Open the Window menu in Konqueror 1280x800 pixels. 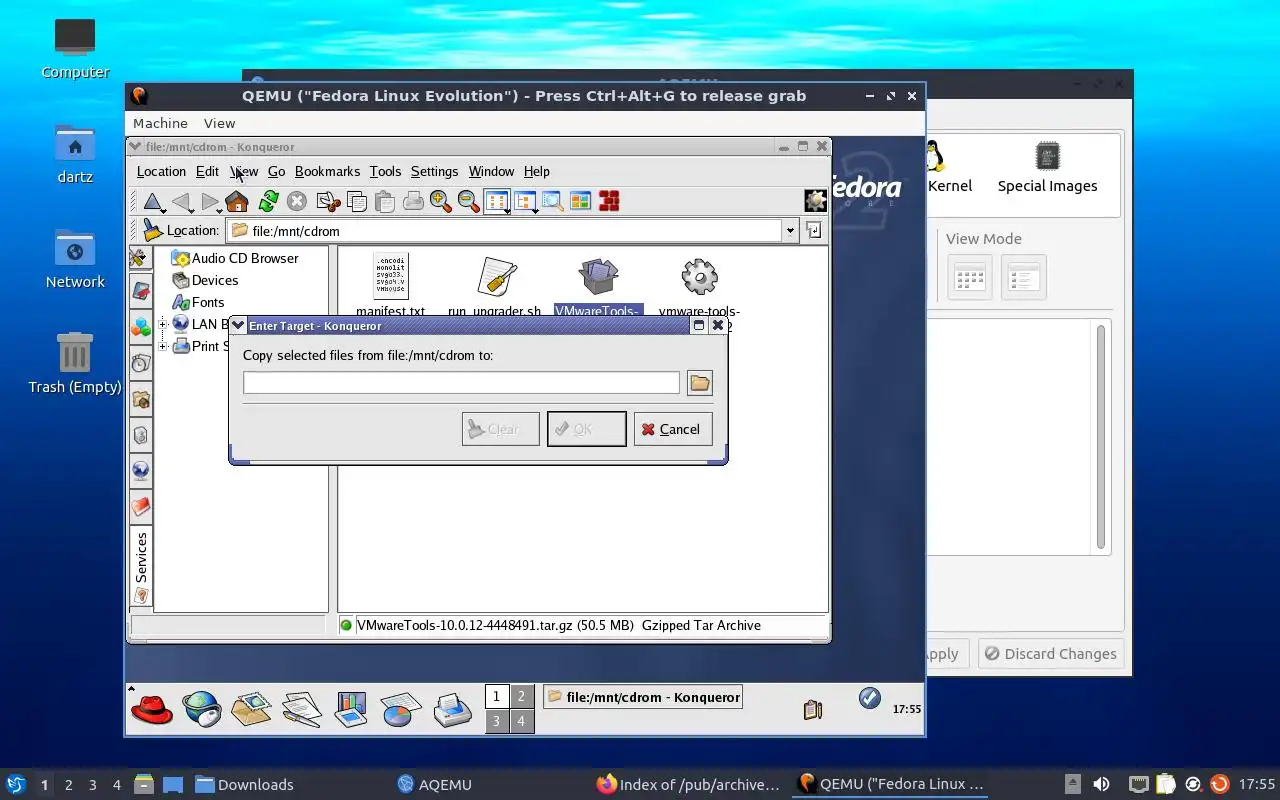tap(491, 172)
